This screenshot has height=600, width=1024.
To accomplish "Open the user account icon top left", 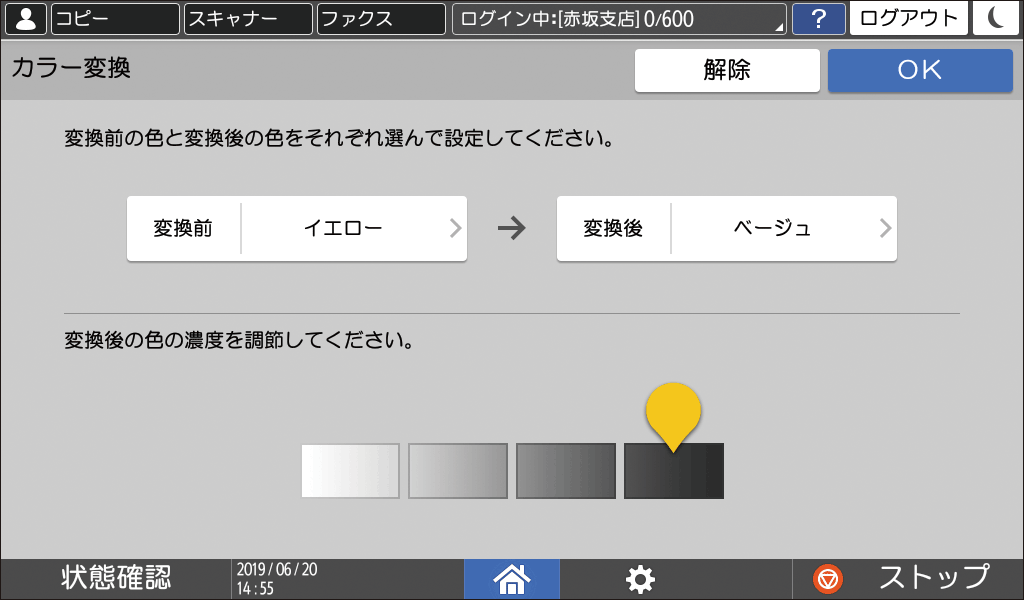I will pos(25,18).
